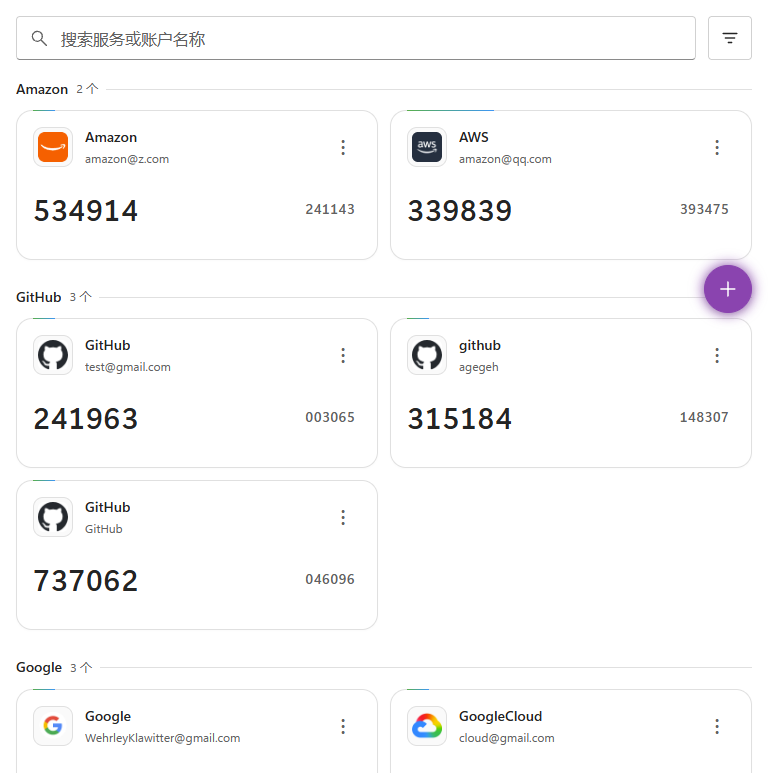Click next code 148307 on agegeh card

tap(704, 418)
